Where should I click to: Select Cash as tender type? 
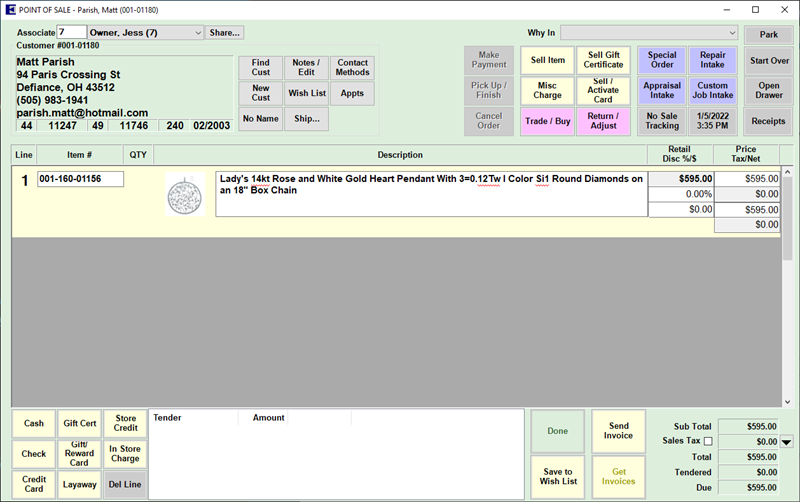(x=33, y=424)
